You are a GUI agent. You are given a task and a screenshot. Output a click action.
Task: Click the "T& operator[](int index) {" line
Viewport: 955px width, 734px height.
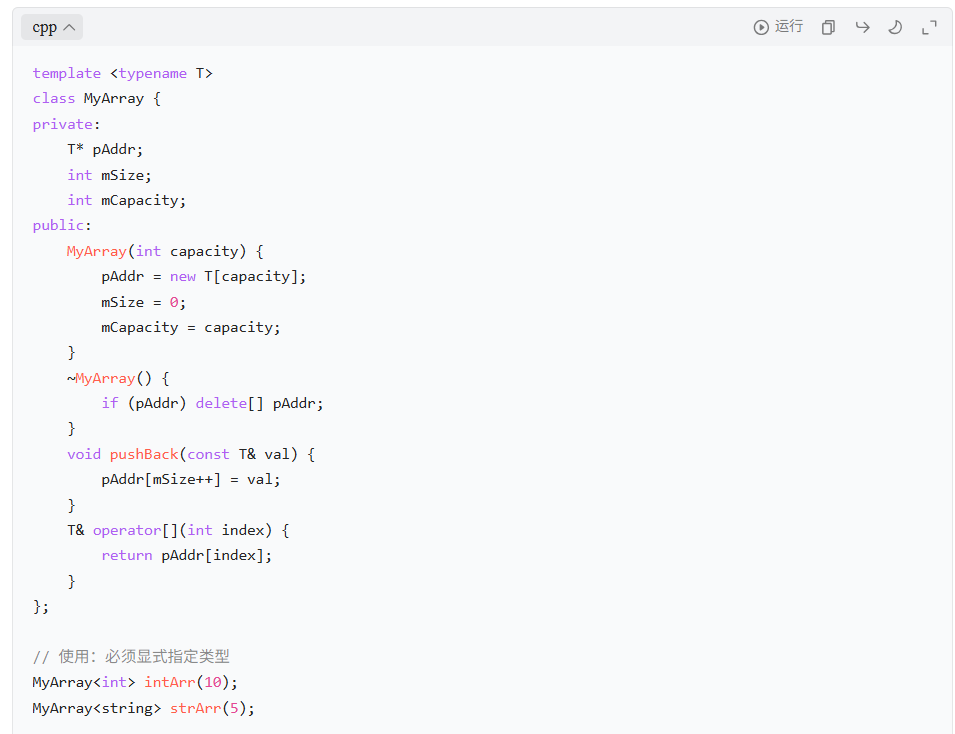[x=178, y=531]
